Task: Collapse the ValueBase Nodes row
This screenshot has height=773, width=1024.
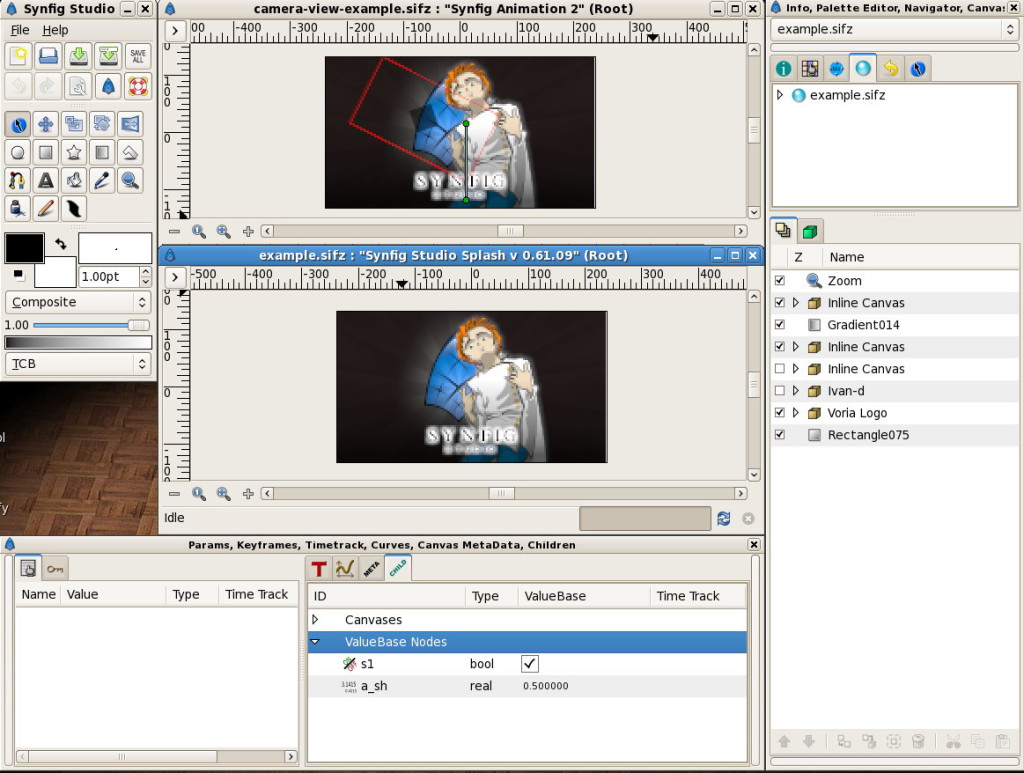Action: (x=315, y=642)
